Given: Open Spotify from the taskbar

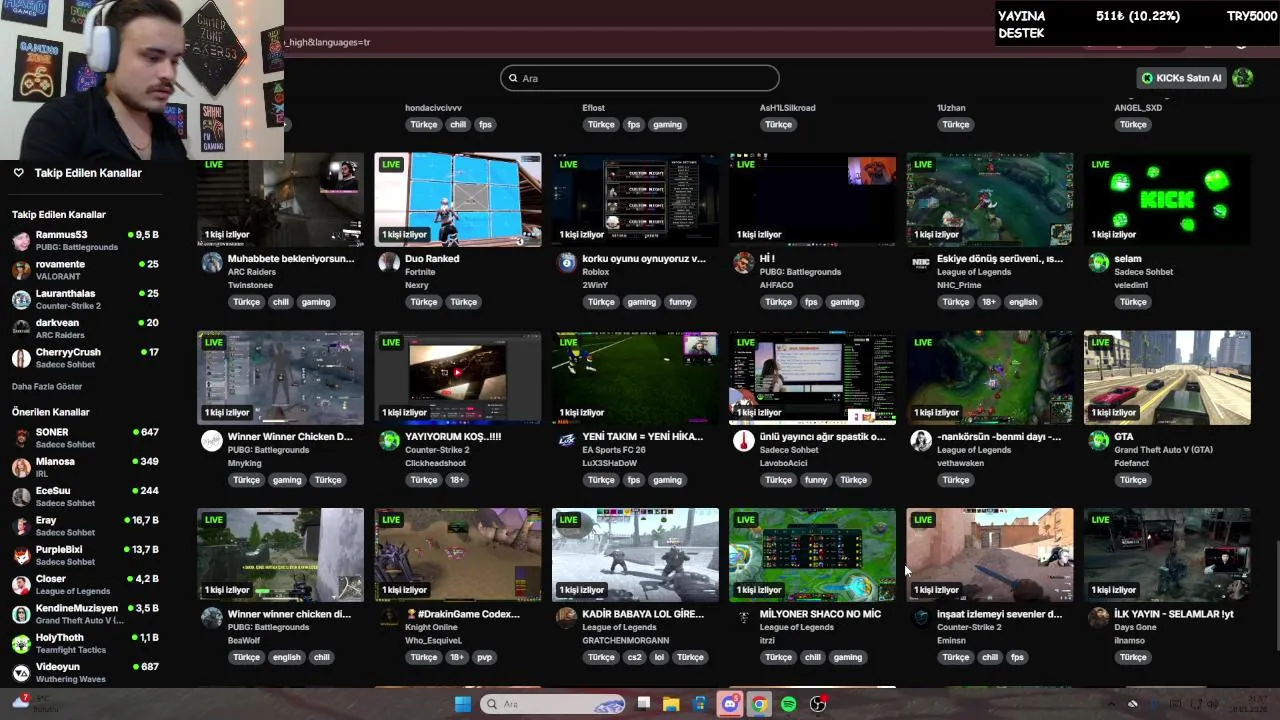Looking at the screenshot, I should pos(788,704).
